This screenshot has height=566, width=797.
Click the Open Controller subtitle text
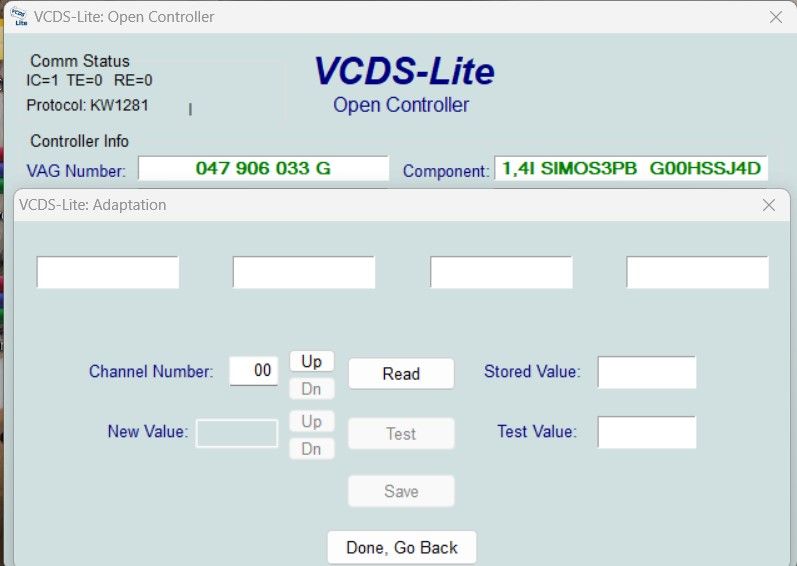(x=401, y=105)
